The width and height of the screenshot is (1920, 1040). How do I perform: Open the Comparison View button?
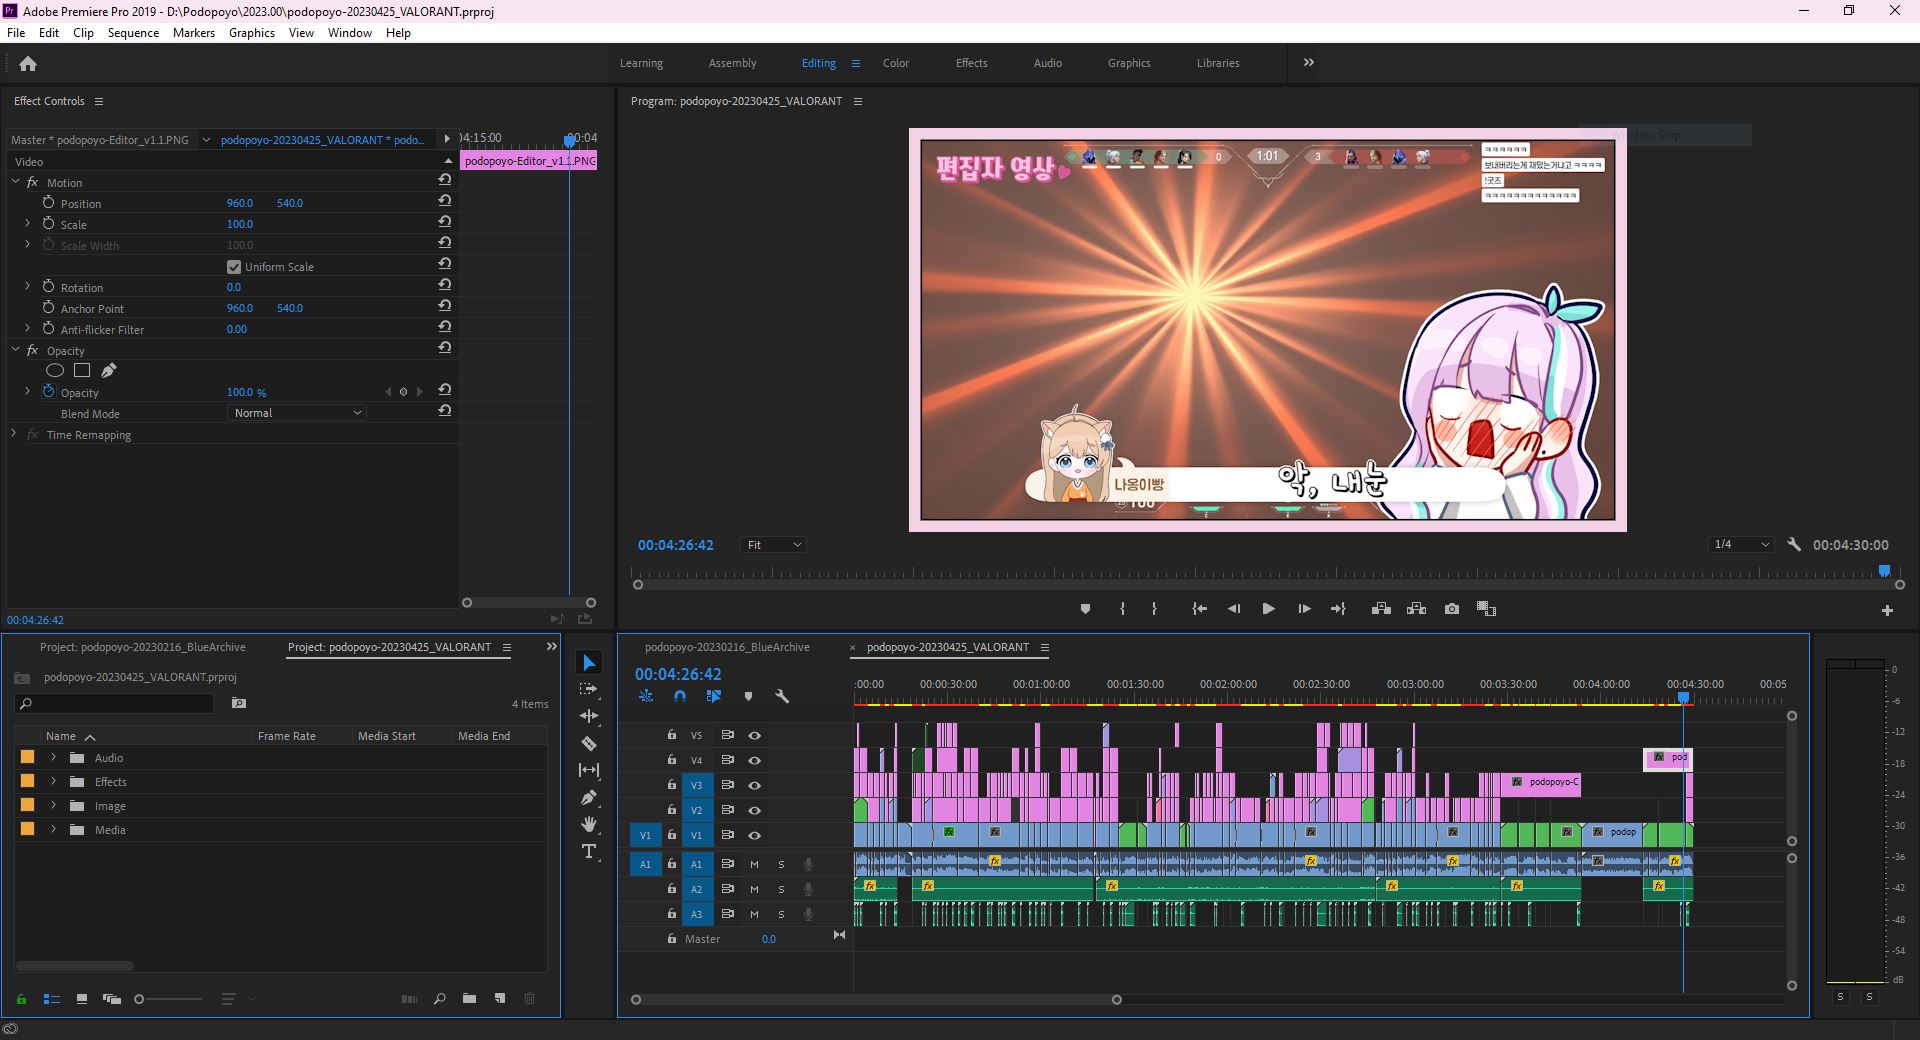coord(1486,609)
